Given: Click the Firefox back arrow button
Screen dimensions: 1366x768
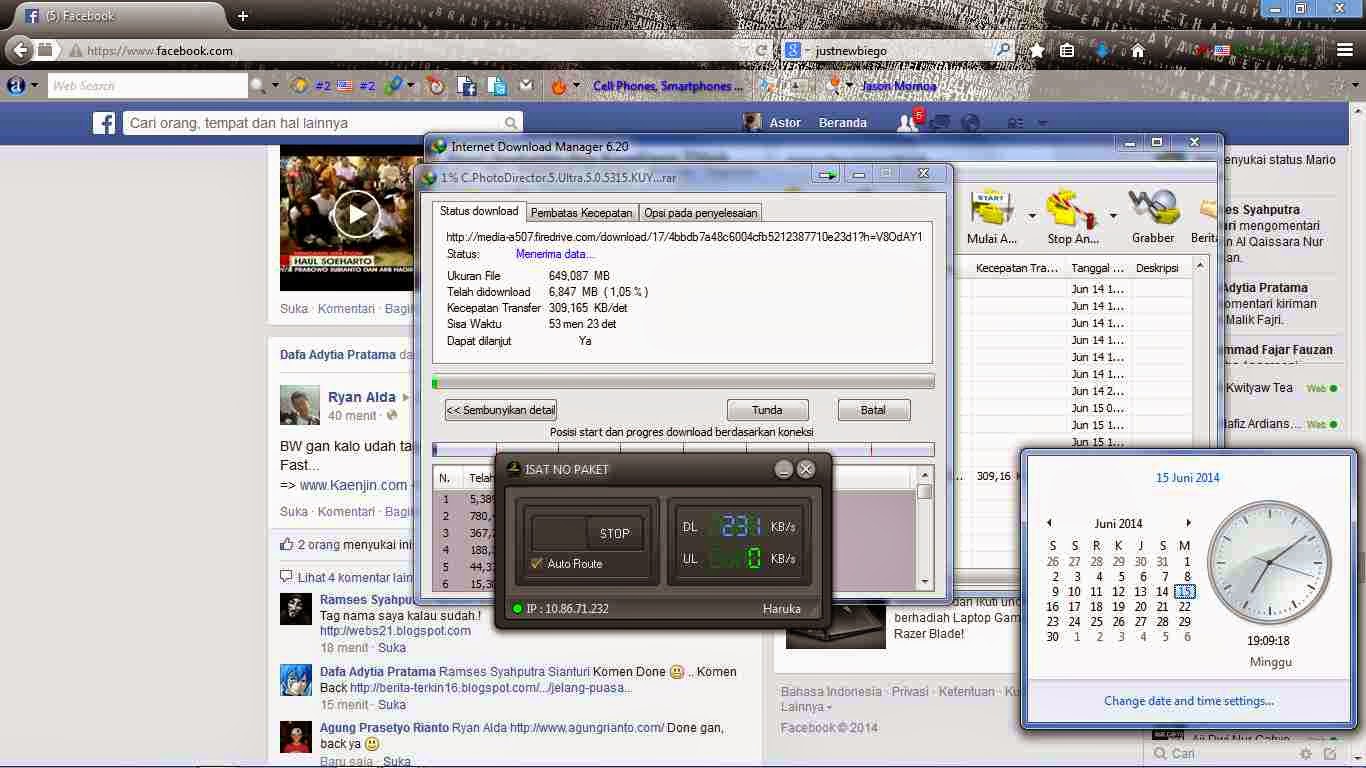Looking at the screenshot, I should coord(19,50).
